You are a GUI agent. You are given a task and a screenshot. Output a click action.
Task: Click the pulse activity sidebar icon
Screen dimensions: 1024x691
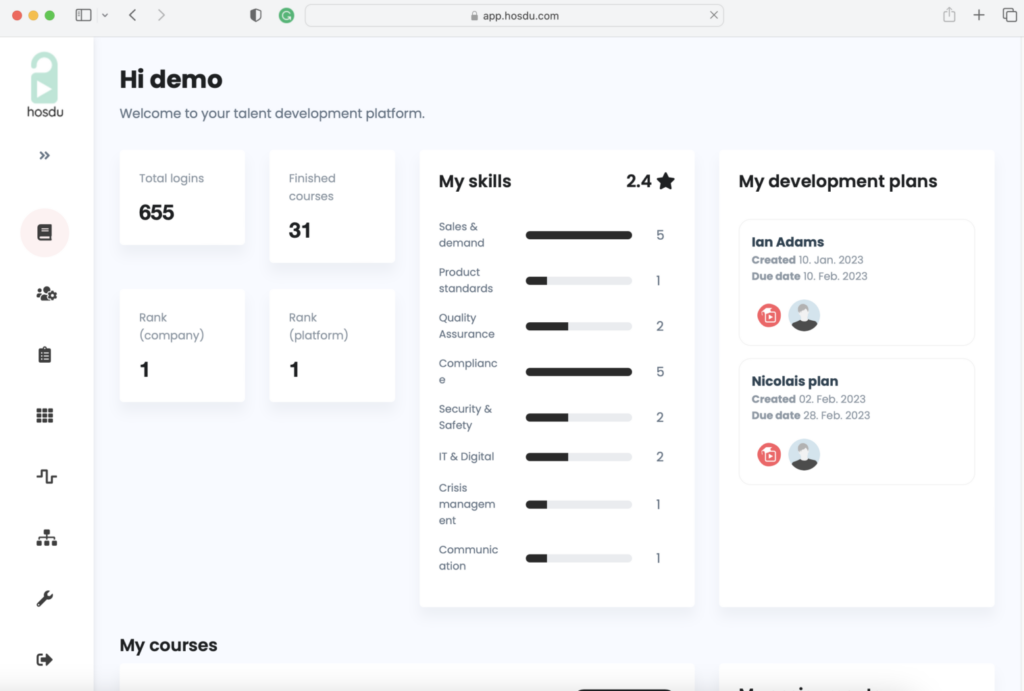[46, 477]
